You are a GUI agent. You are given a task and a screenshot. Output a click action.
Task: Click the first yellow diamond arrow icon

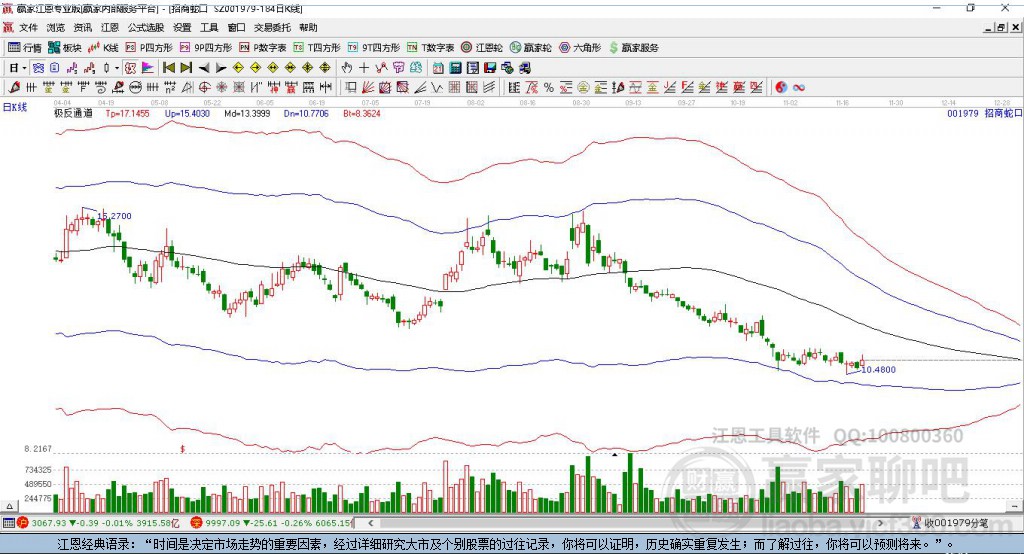(238, 68)
